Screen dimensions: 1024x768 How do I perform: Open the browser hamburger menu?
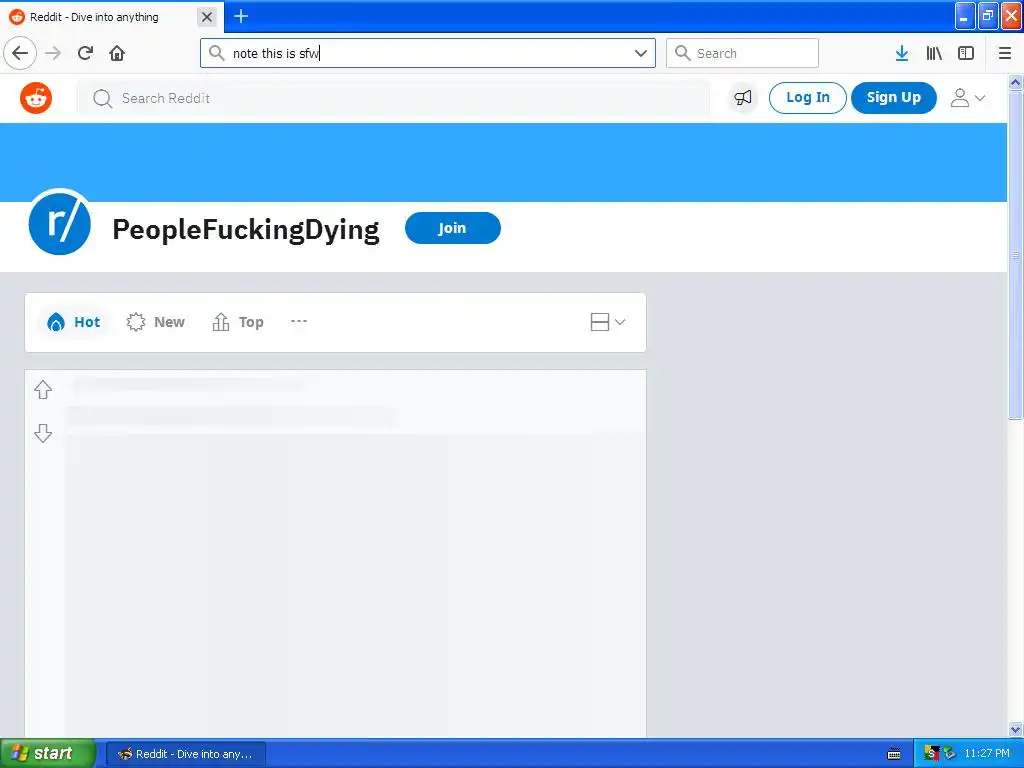coord(1005,53)
